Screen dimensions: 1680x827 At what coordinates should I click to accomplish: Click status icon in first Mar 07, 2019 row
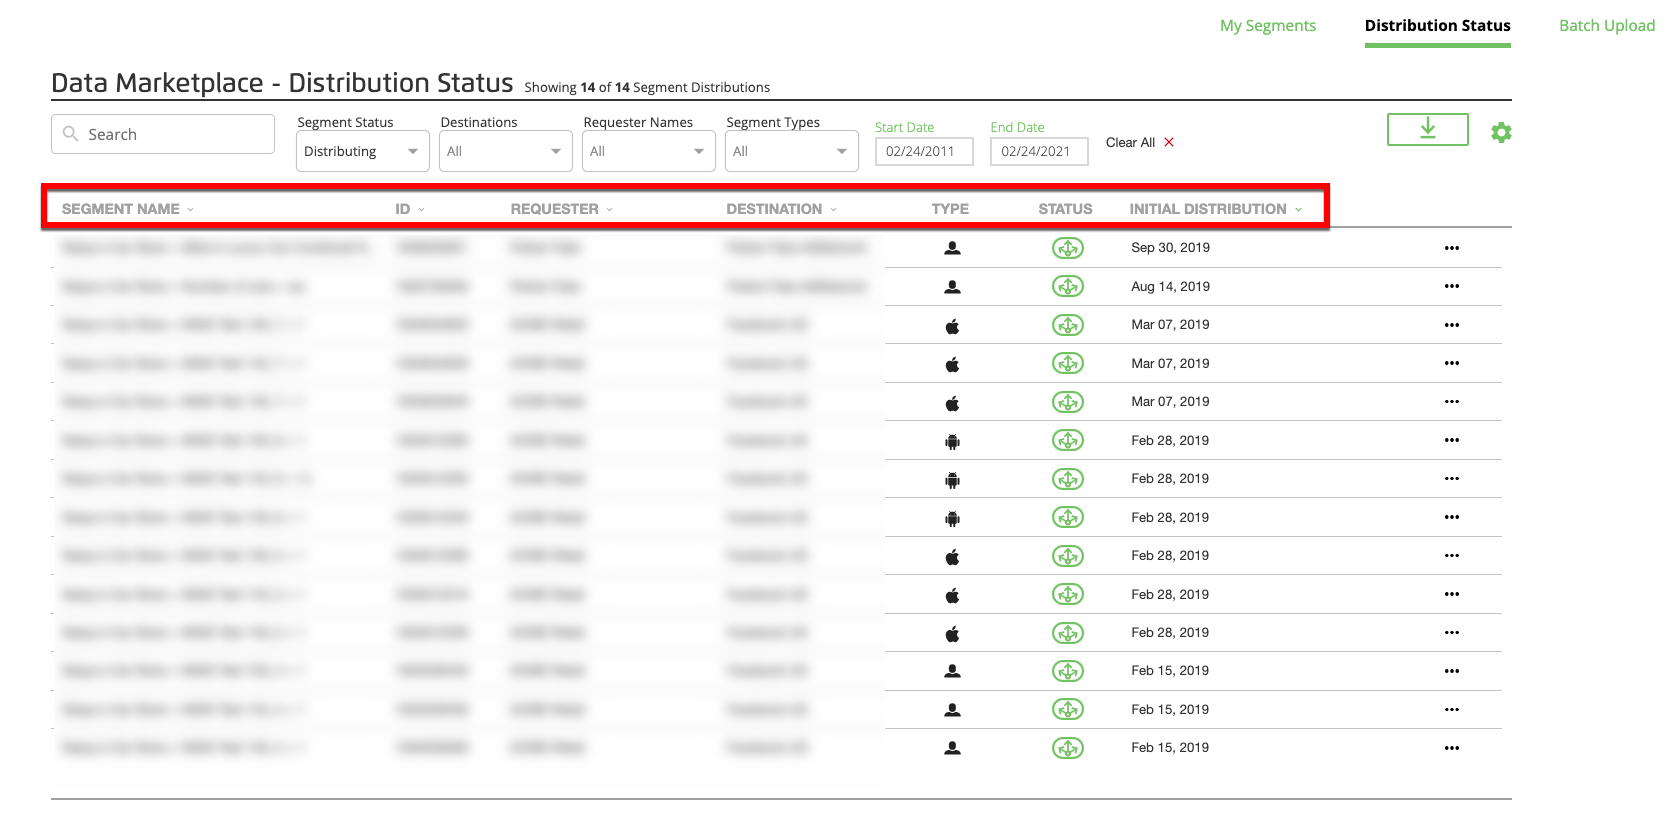point(1067,325)
